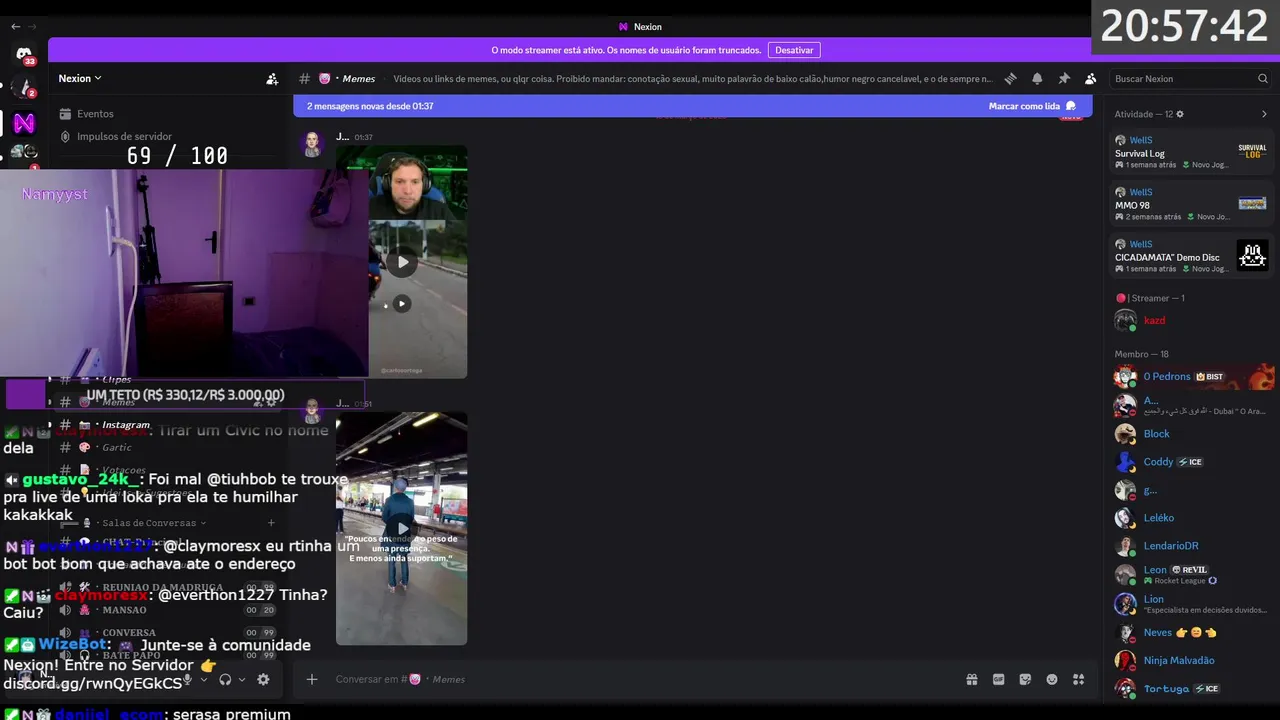Open member Tortuga profile
Screen dimensions: 1280x720
1191,689
